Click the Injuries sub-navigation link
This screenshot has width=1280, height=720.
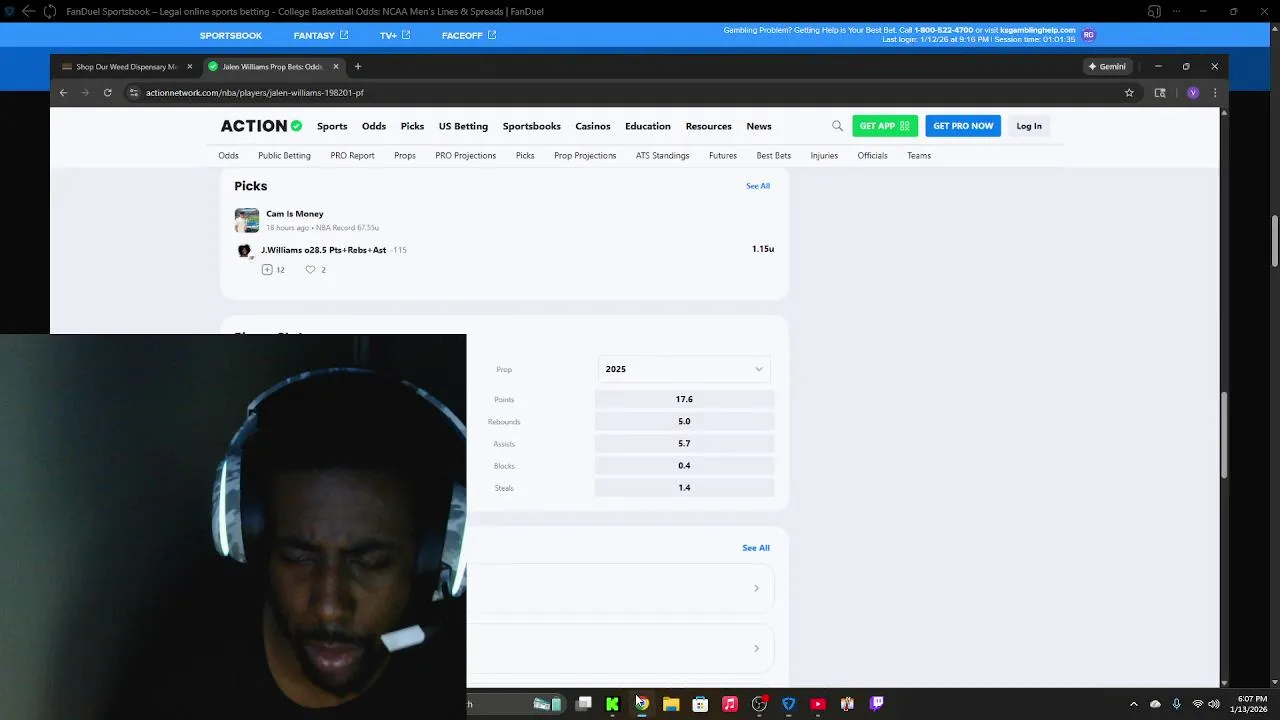(824, 156)
